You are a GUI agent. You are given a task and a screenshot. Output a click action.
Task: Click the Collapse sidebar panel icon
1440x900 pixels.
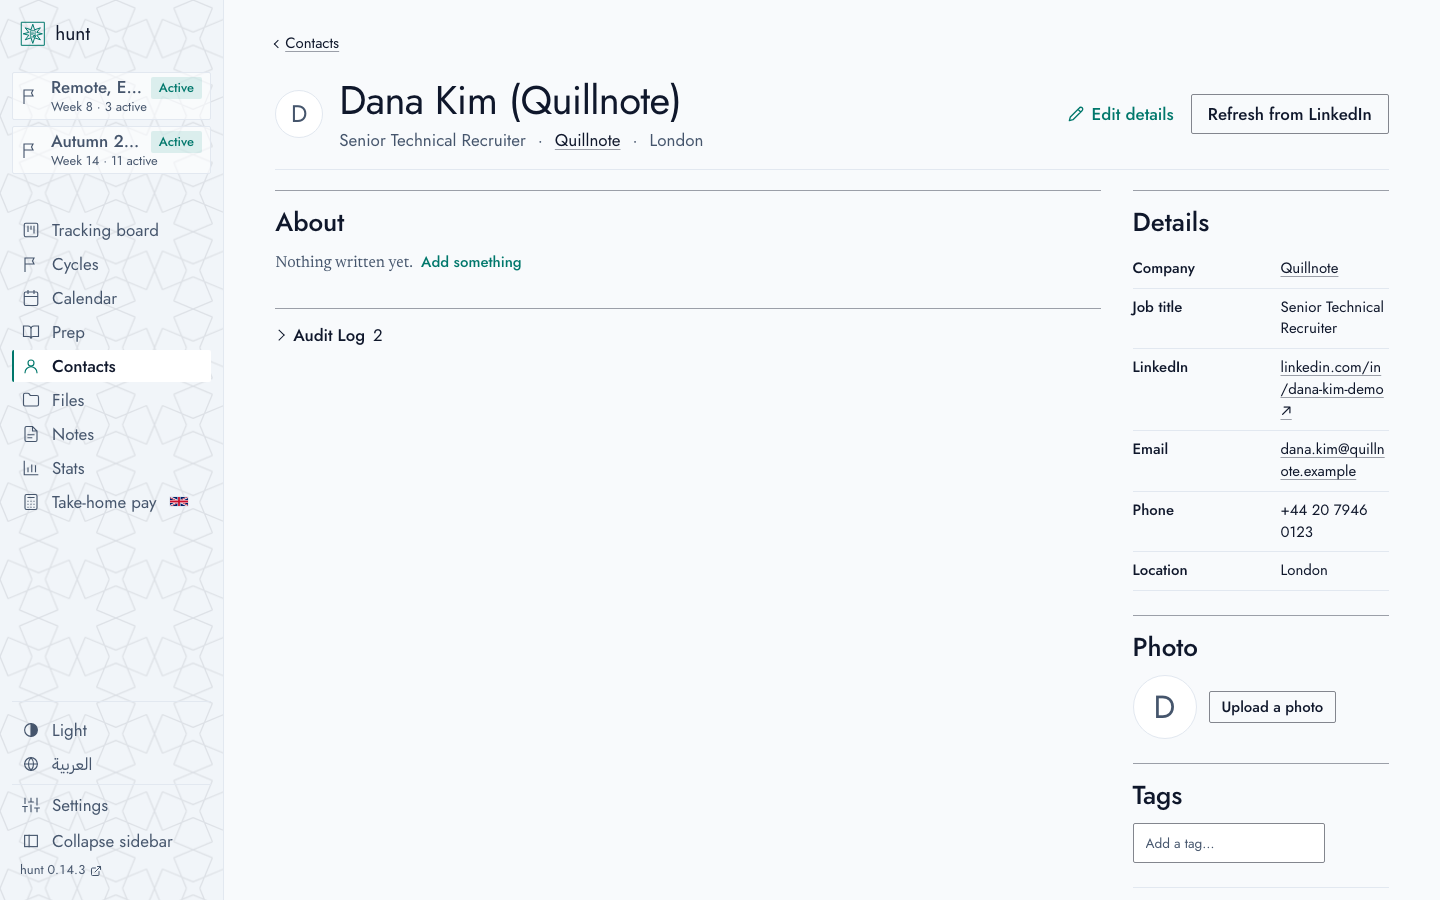tap(31, 841)
